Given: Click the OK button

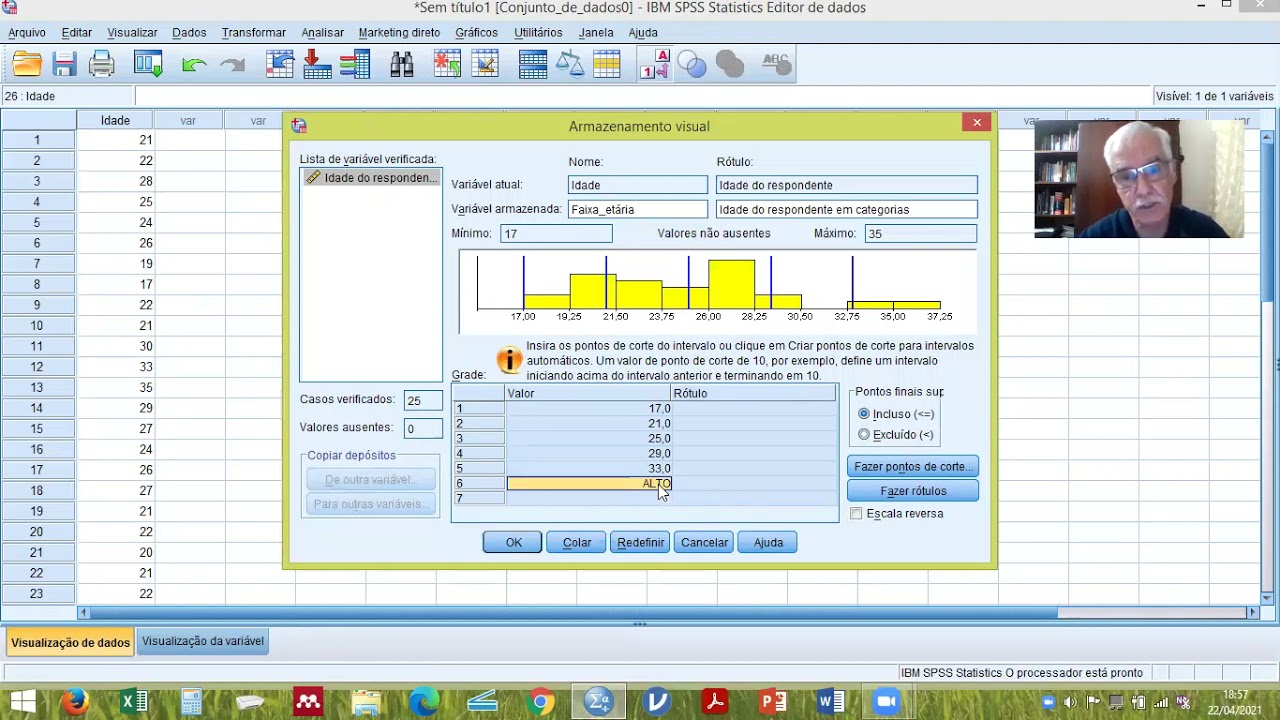Looking at the screenshot, I should [513, 542].
